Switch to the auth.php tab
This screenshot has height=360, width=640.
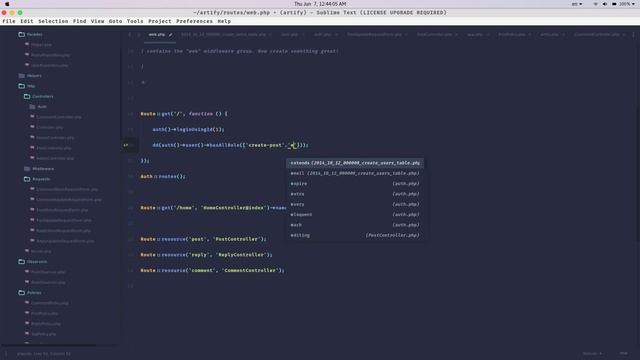click(323, 35)
